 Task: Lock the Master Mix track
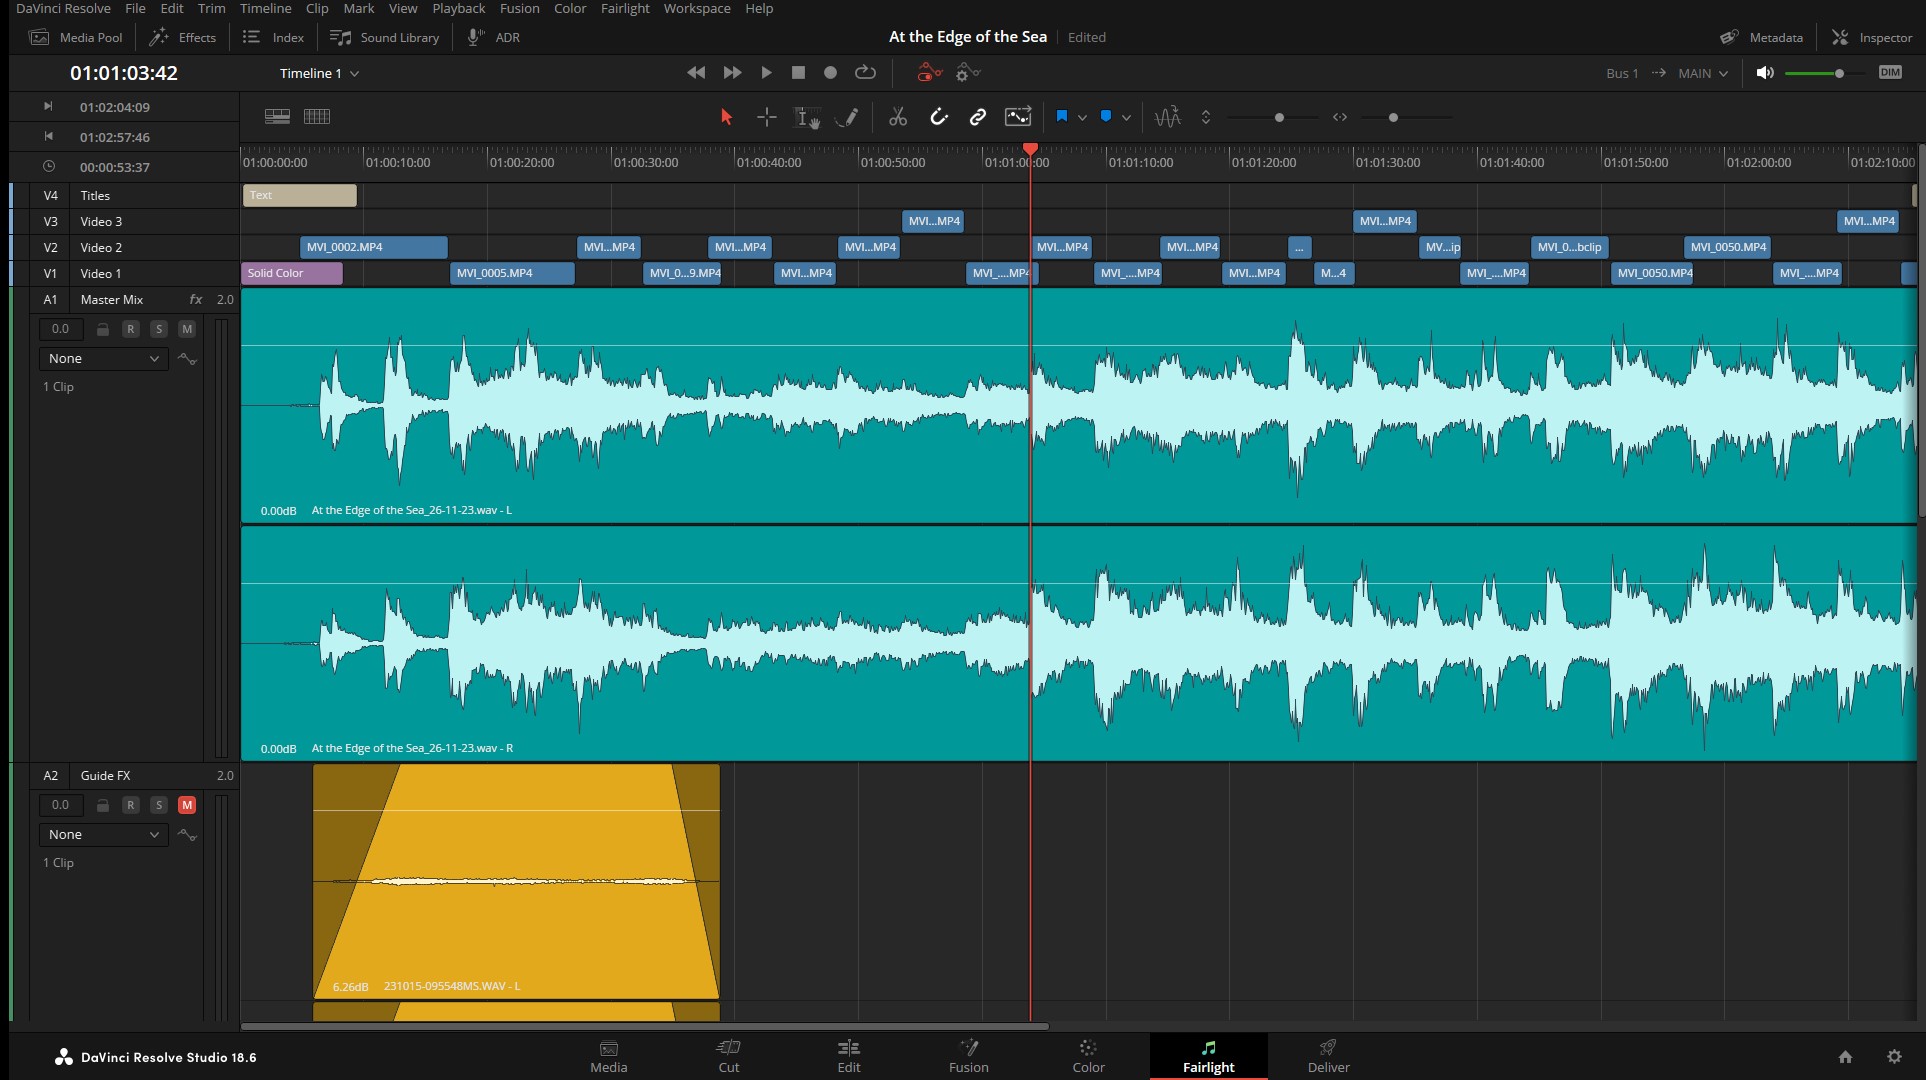click(x=102, y=329)
